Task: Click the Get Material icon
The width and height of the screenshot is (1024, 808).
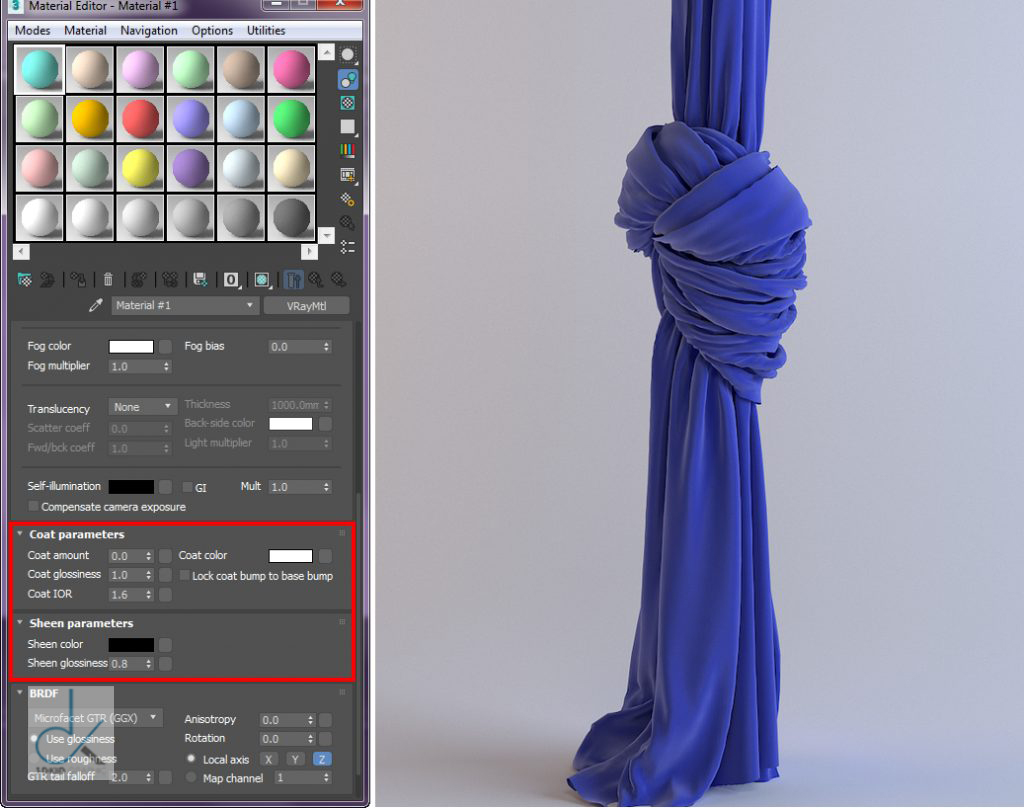Action: 25,280
